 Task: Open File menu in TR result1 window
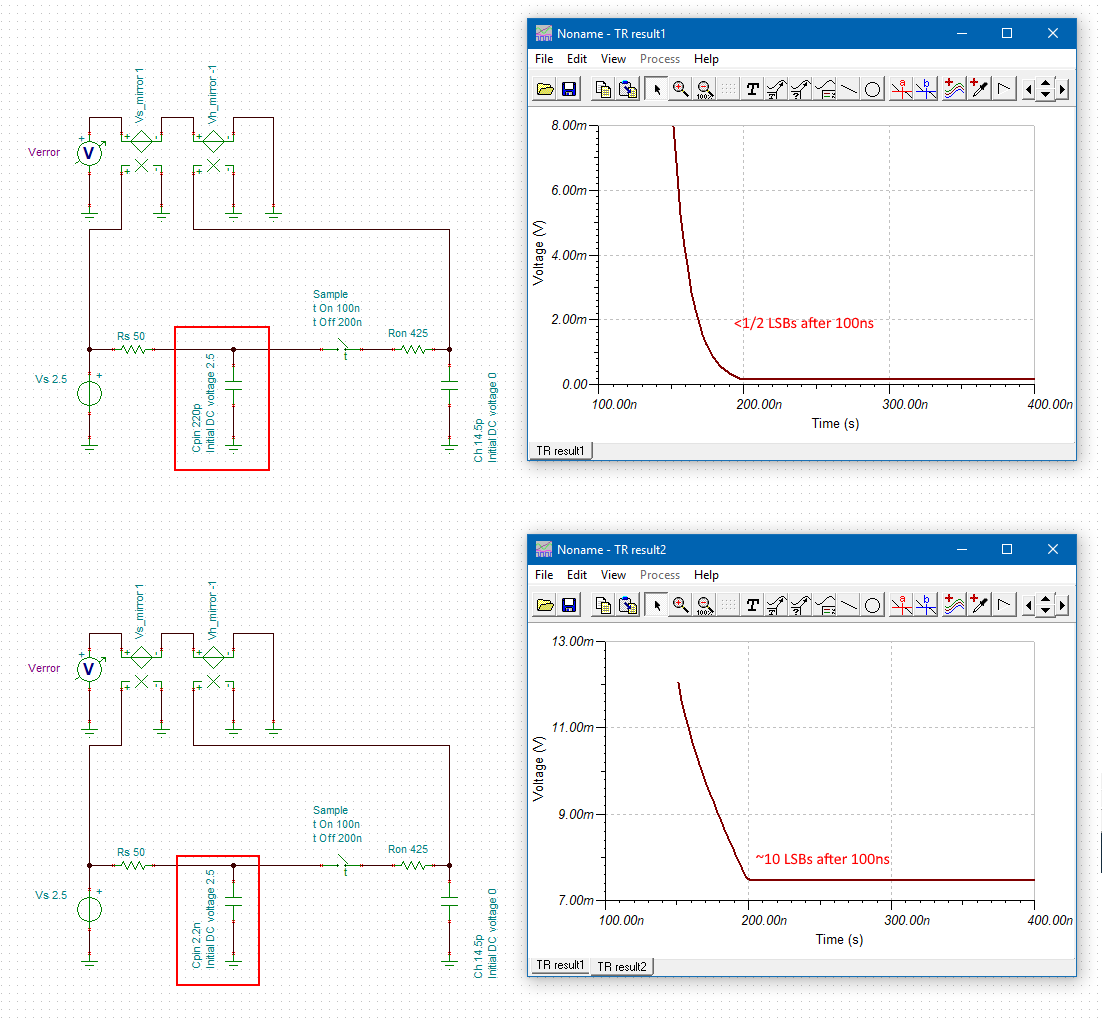pyautogui.click(x=544, y=59)
